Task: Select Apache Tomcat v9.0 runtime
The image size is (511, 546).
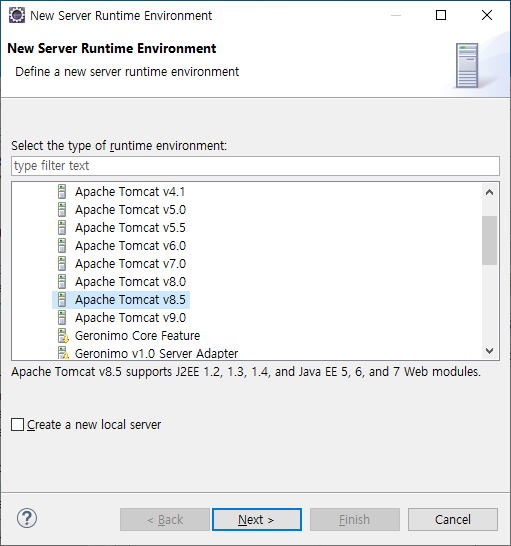Action: tap(131, 318)
